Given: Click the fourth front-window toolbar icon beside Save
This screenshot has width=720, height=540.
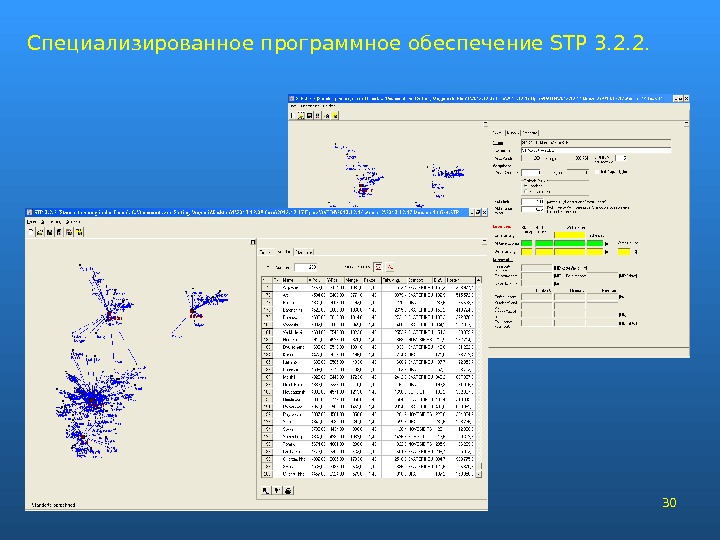Looking at the screenshot, I should coord(59,232).
